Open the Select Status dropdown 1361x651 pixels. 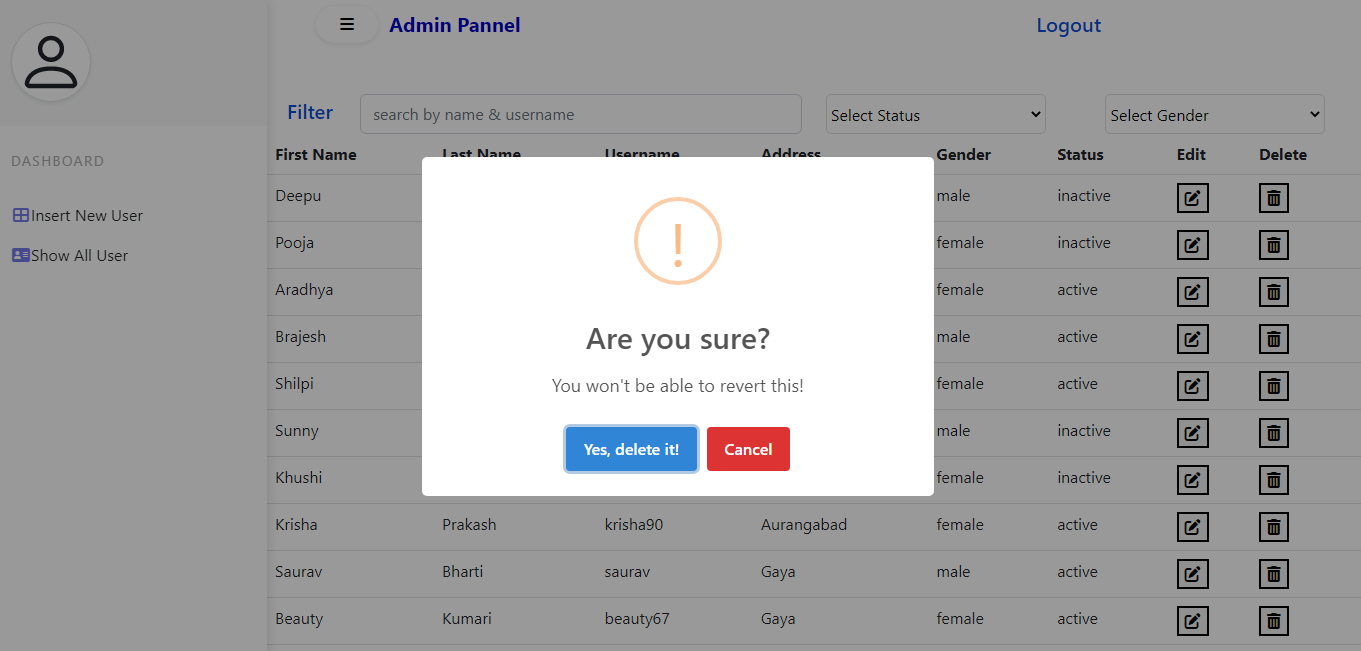tap(935, 114)
